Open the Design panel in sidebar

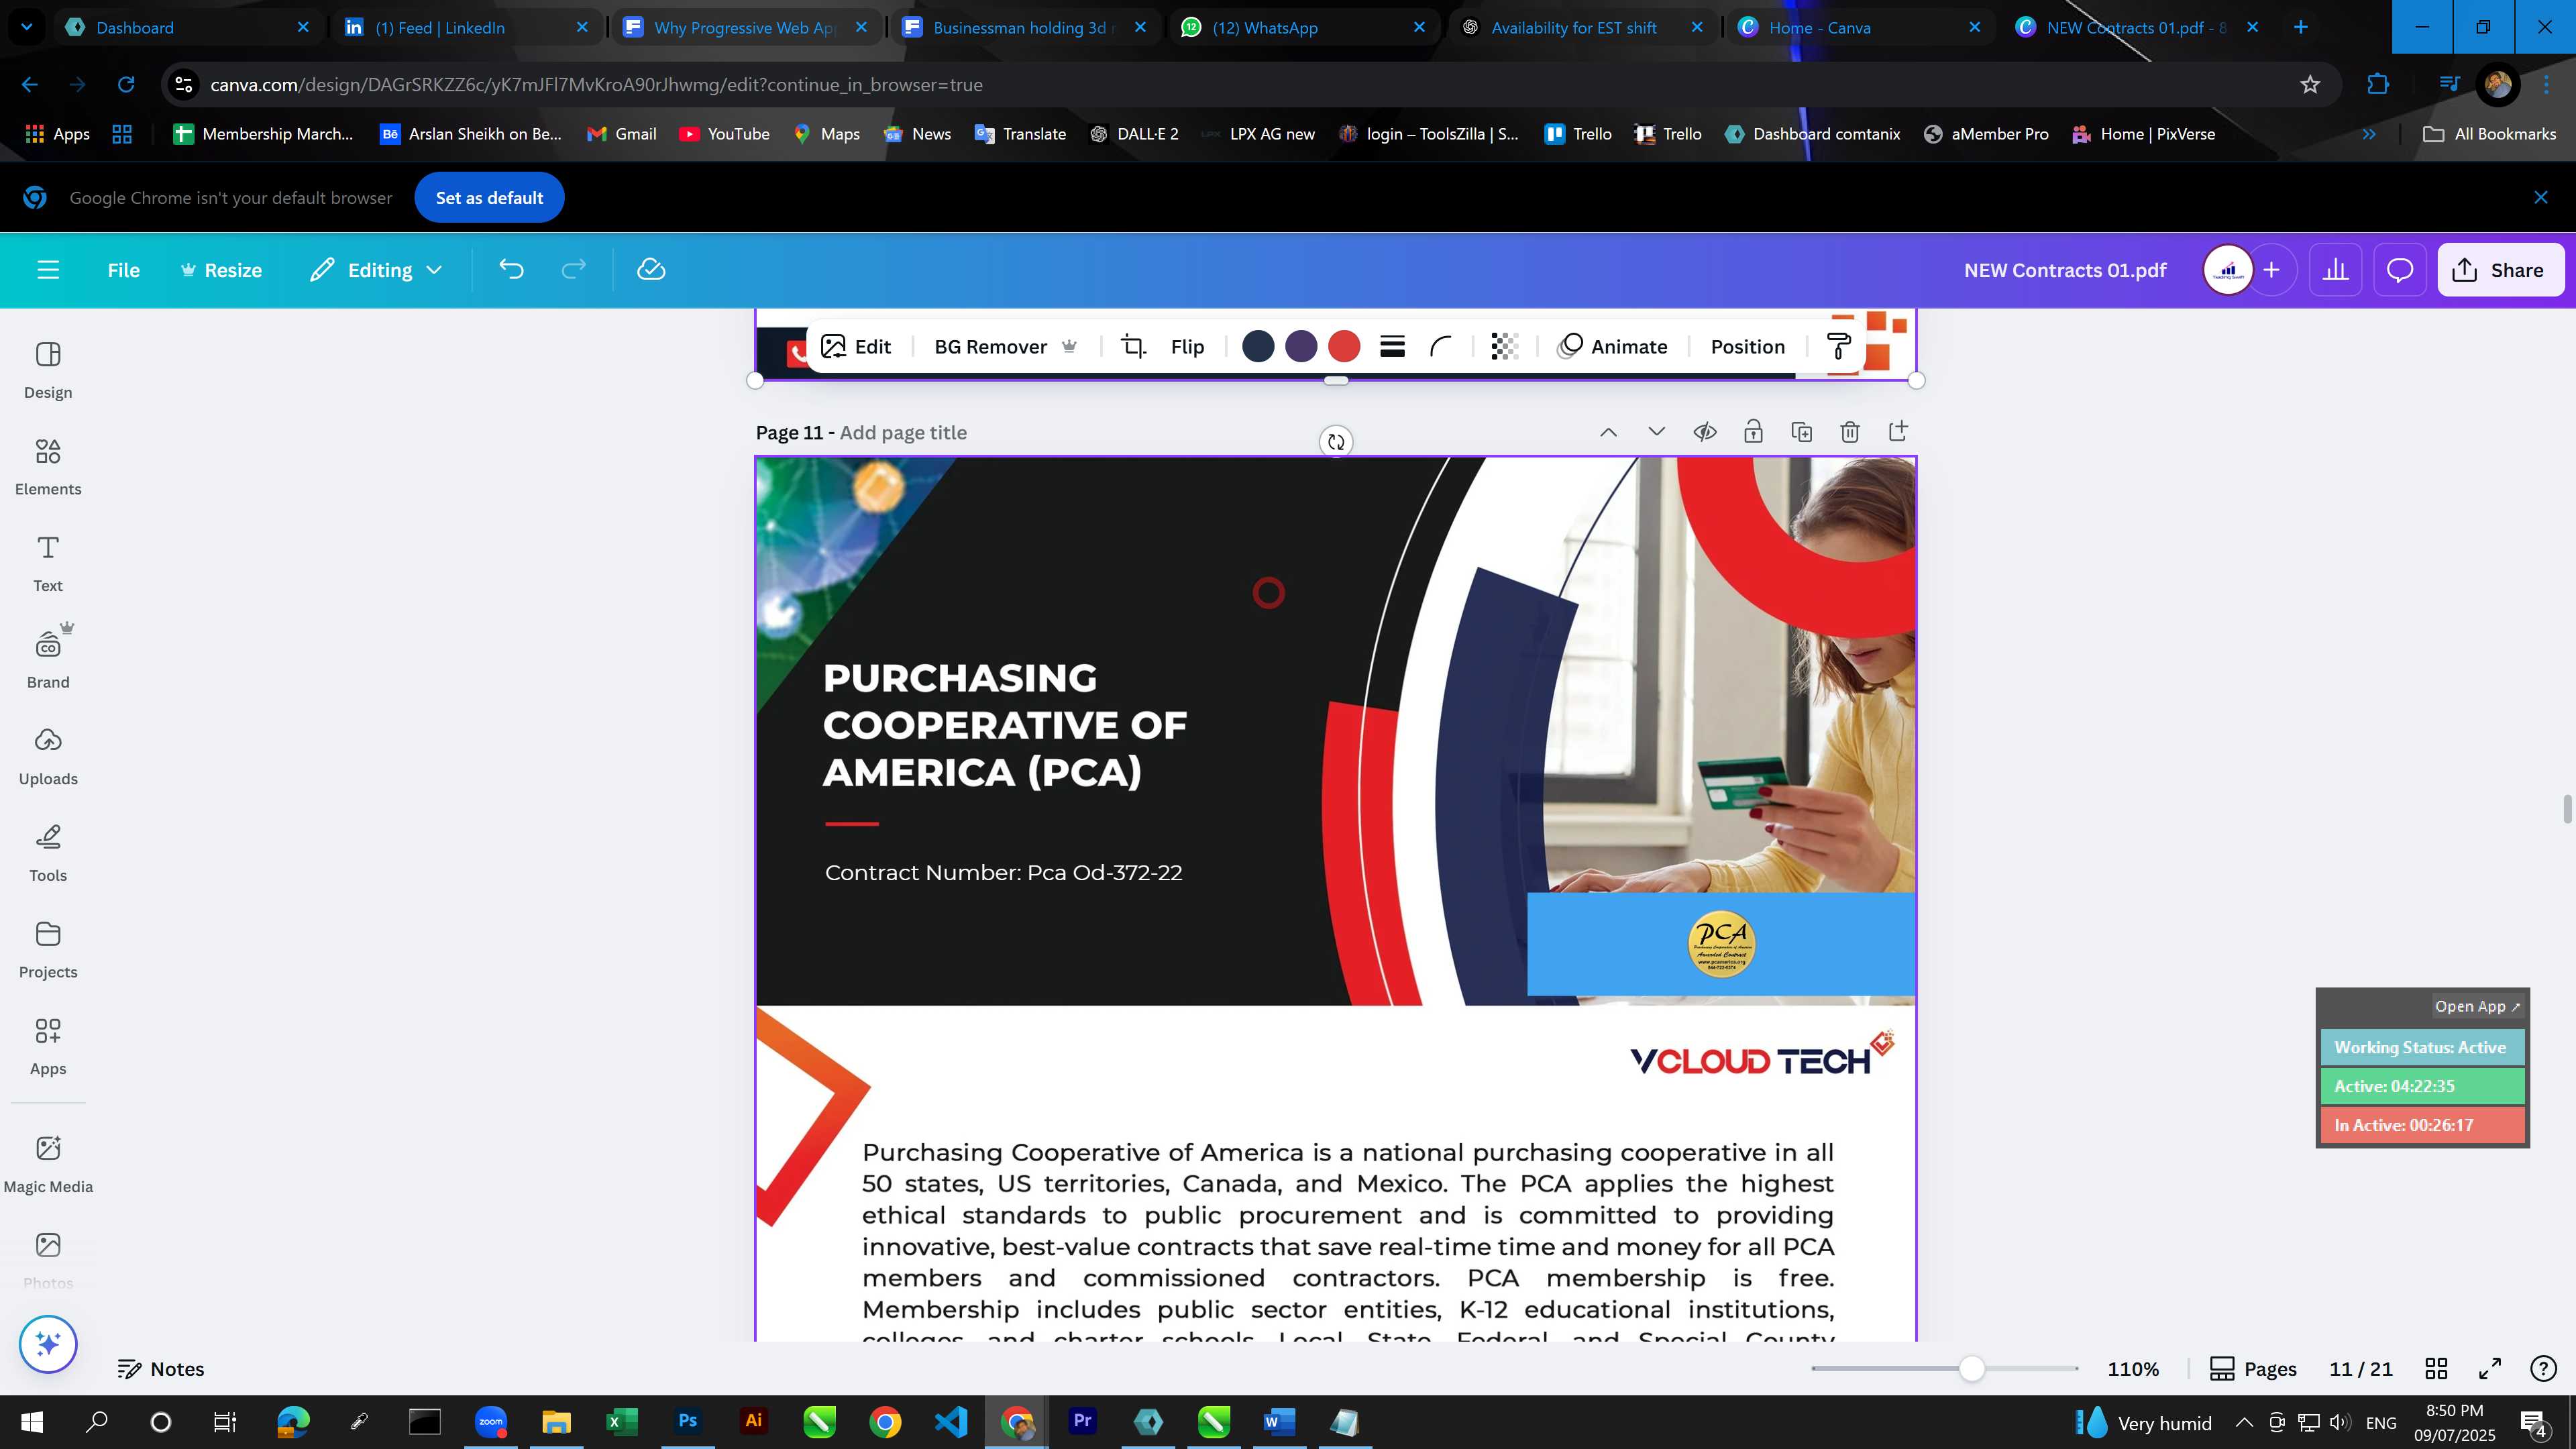[48, 370]
